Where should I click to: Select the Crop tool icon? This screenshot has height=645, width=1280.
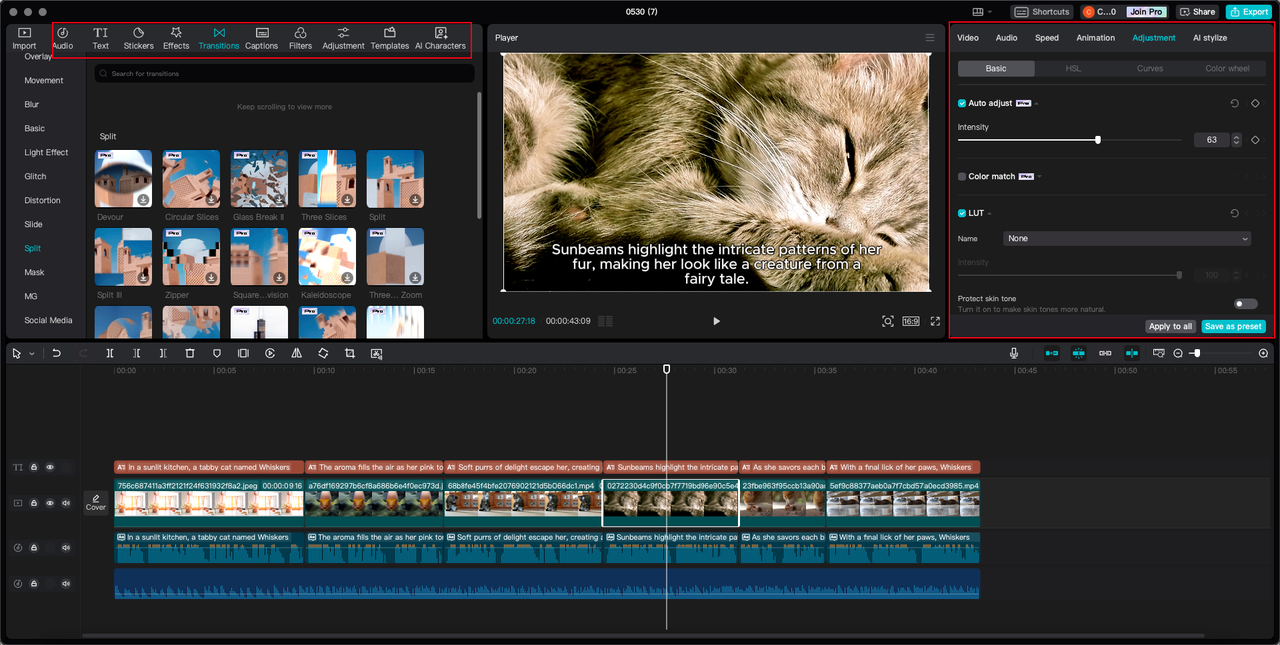pos(350,353)
